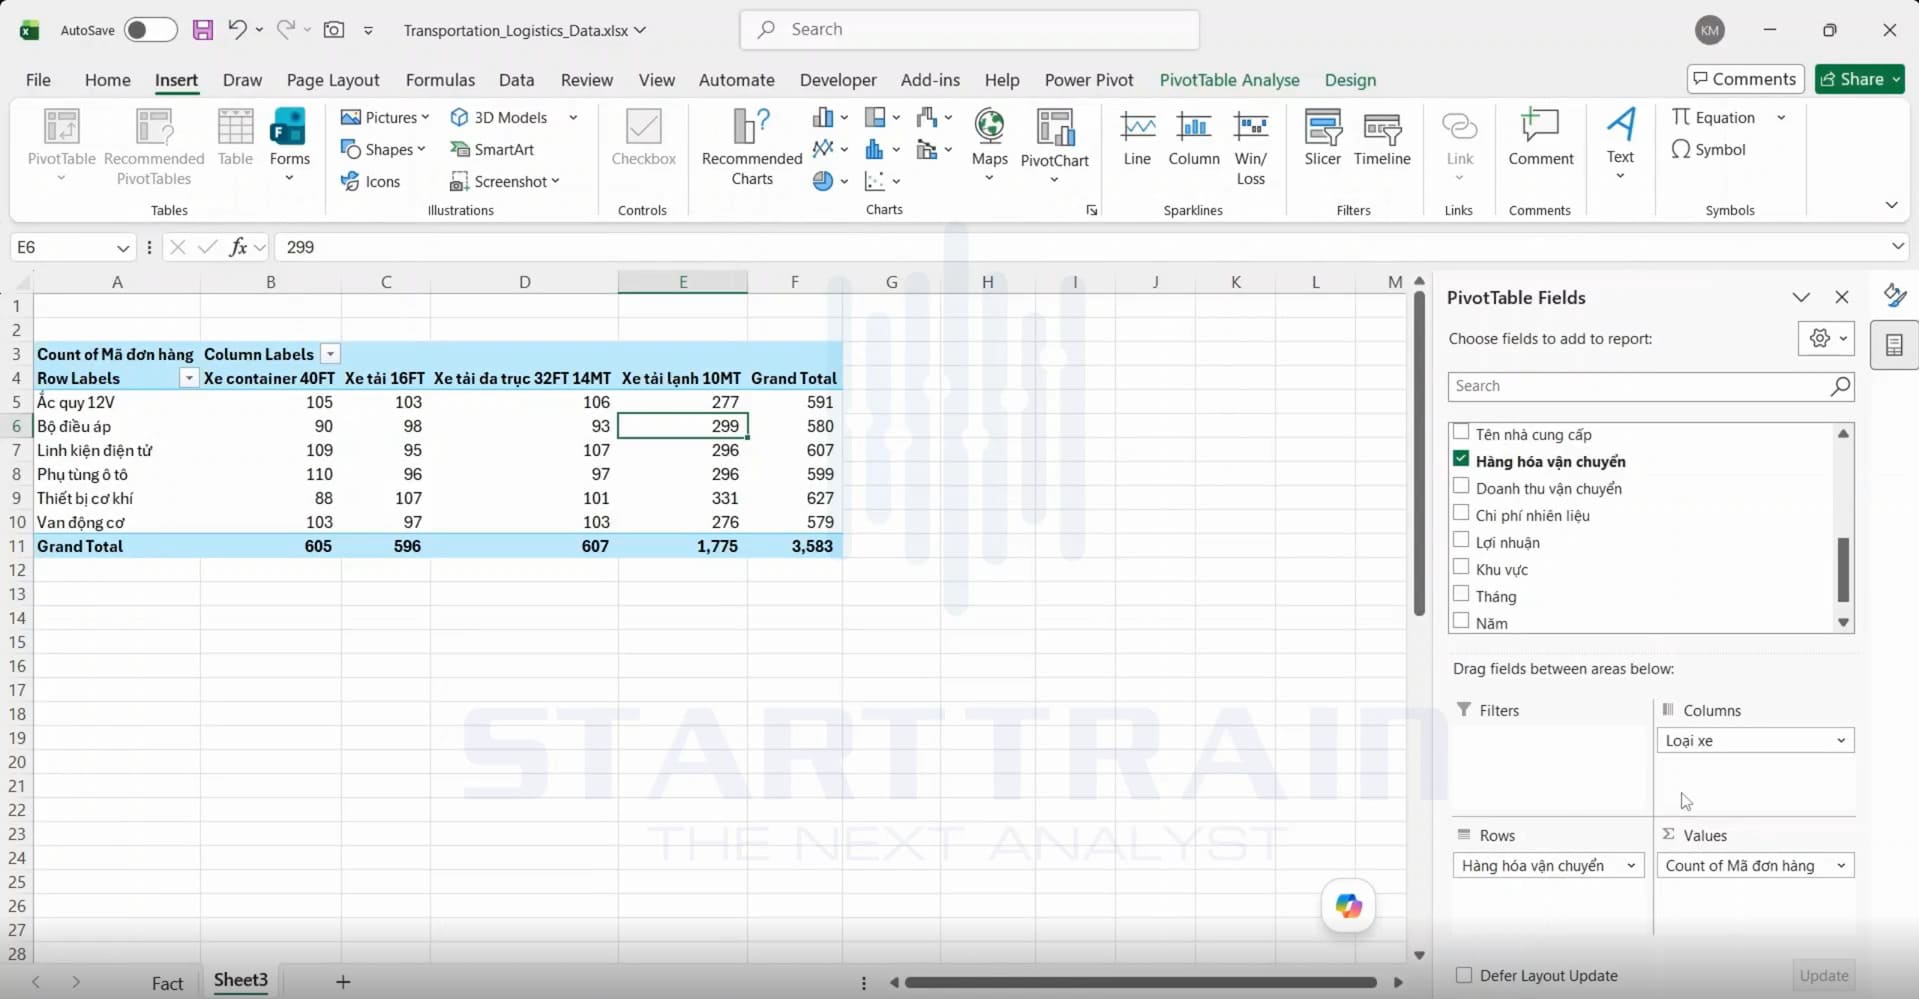Insert a Table
Image resolution: width=1919 pixels, height=999 pixels.
(235, 138)
